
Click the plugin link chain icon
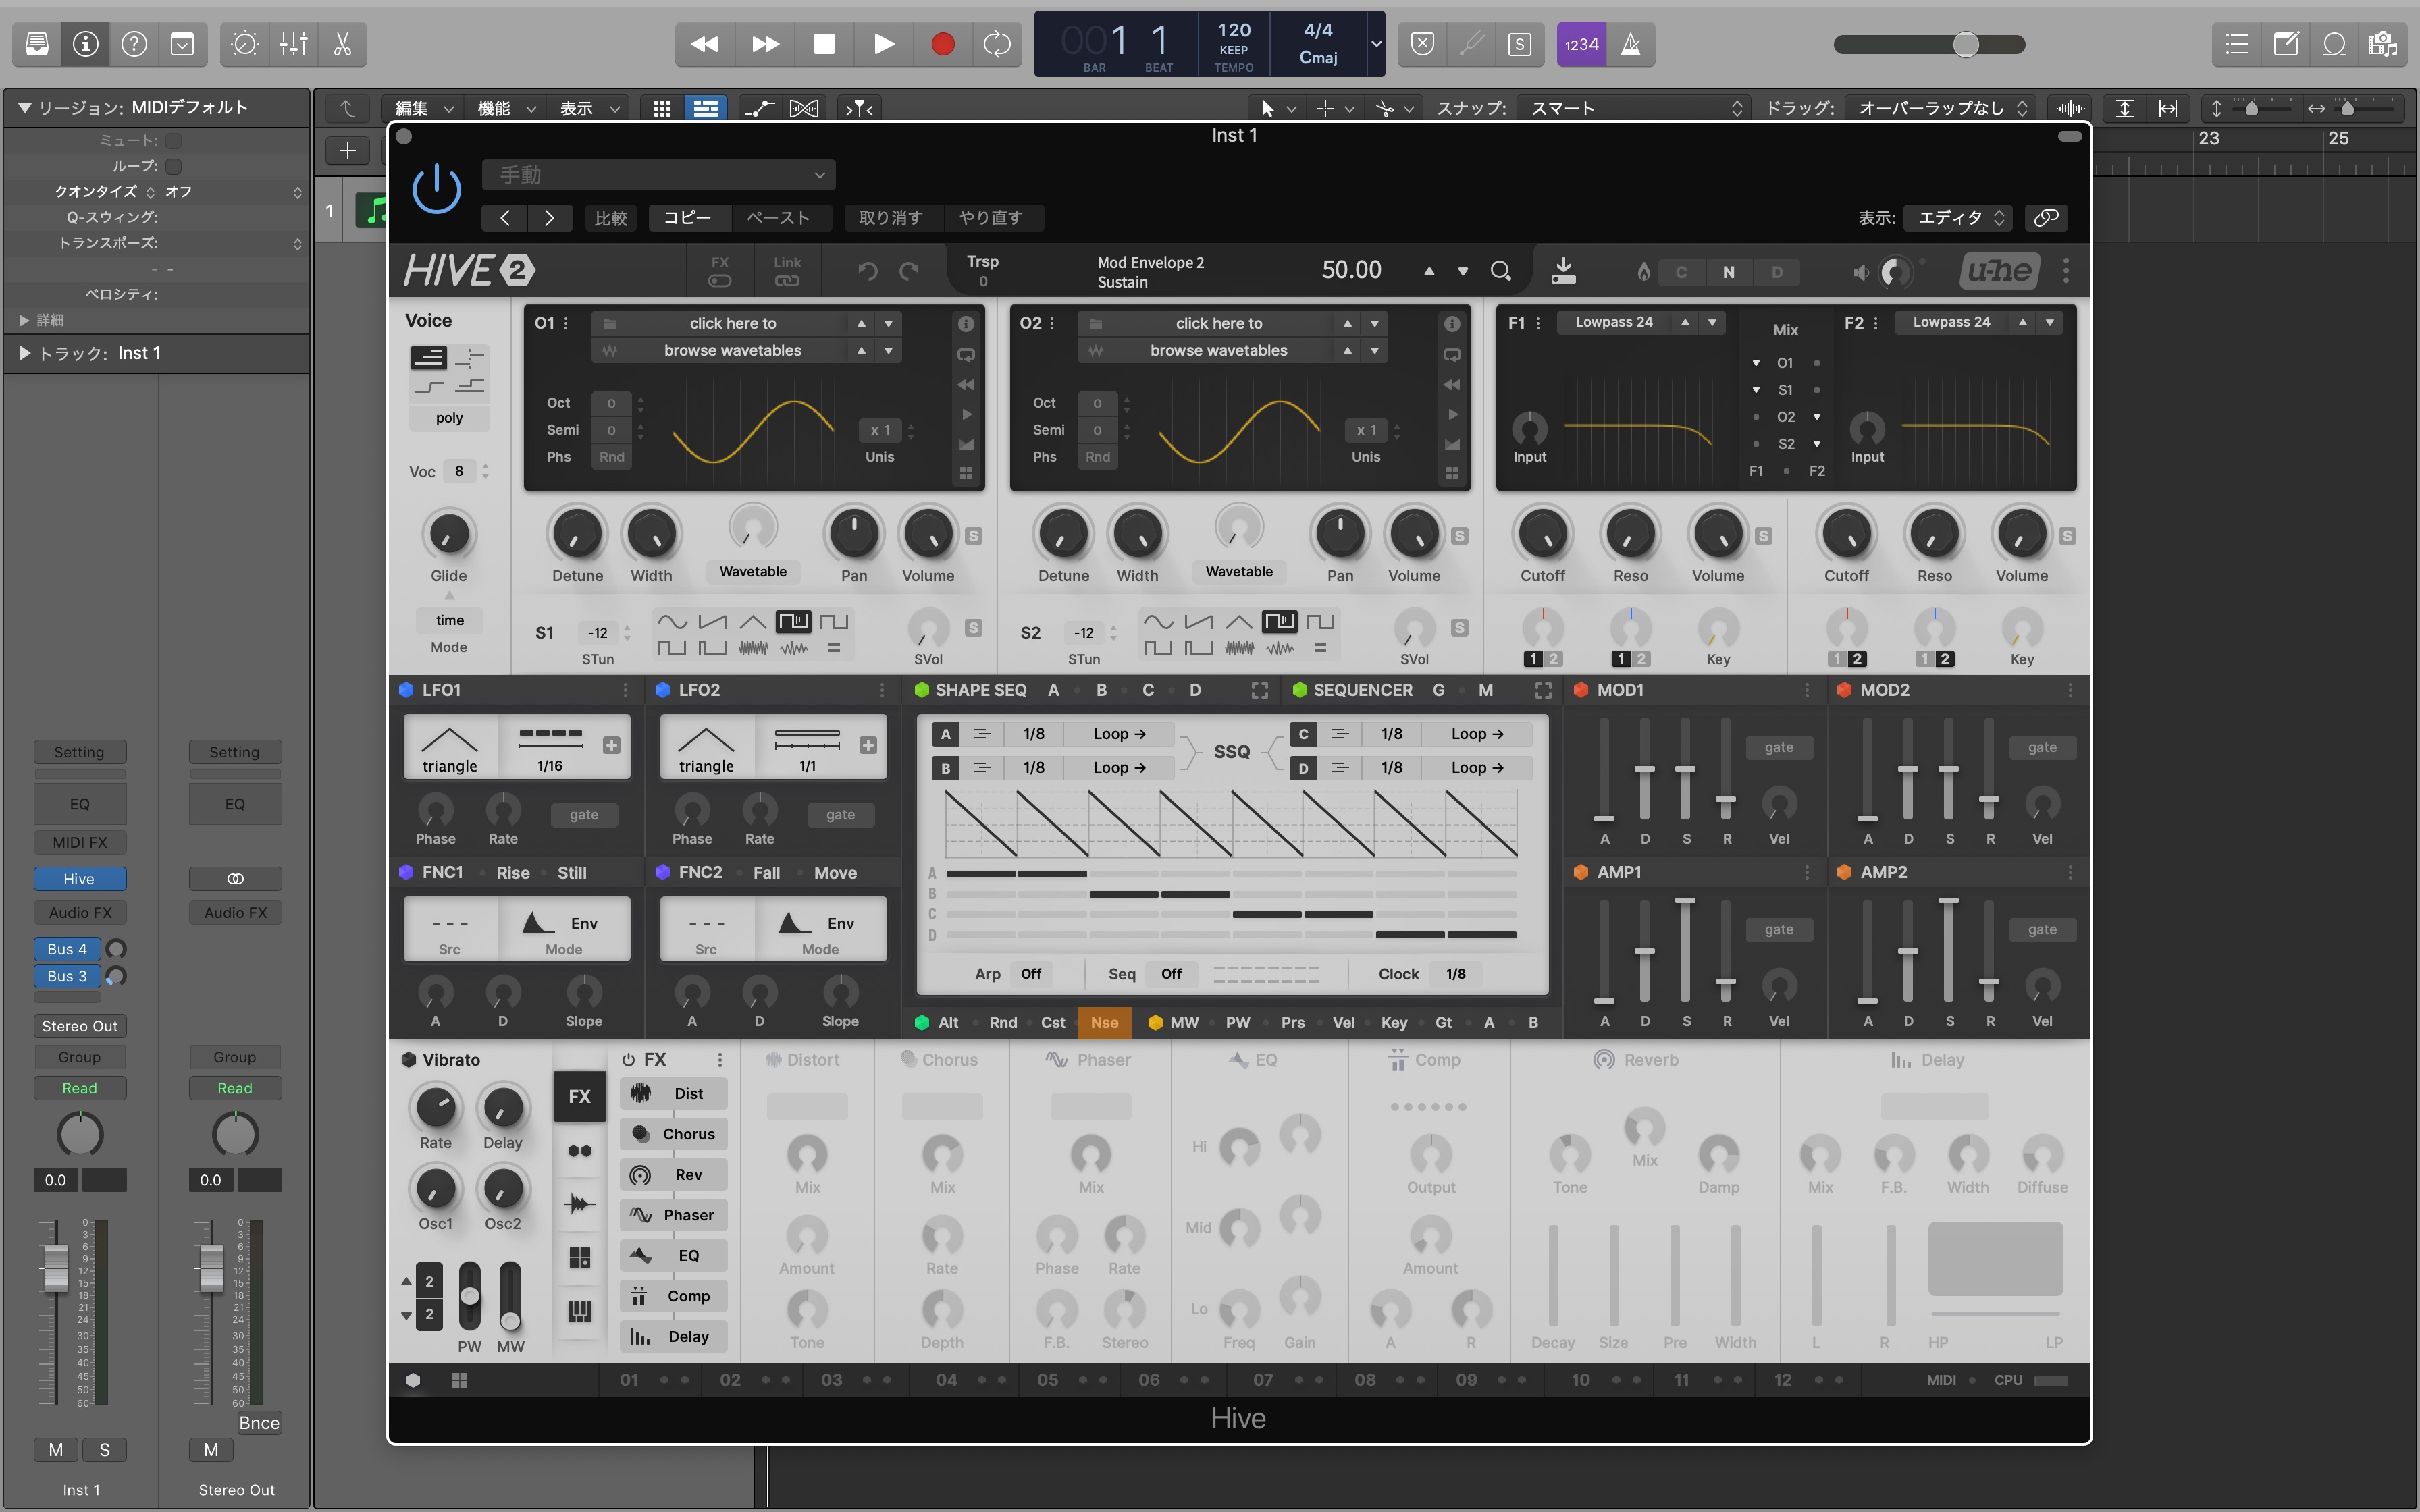2046,217
